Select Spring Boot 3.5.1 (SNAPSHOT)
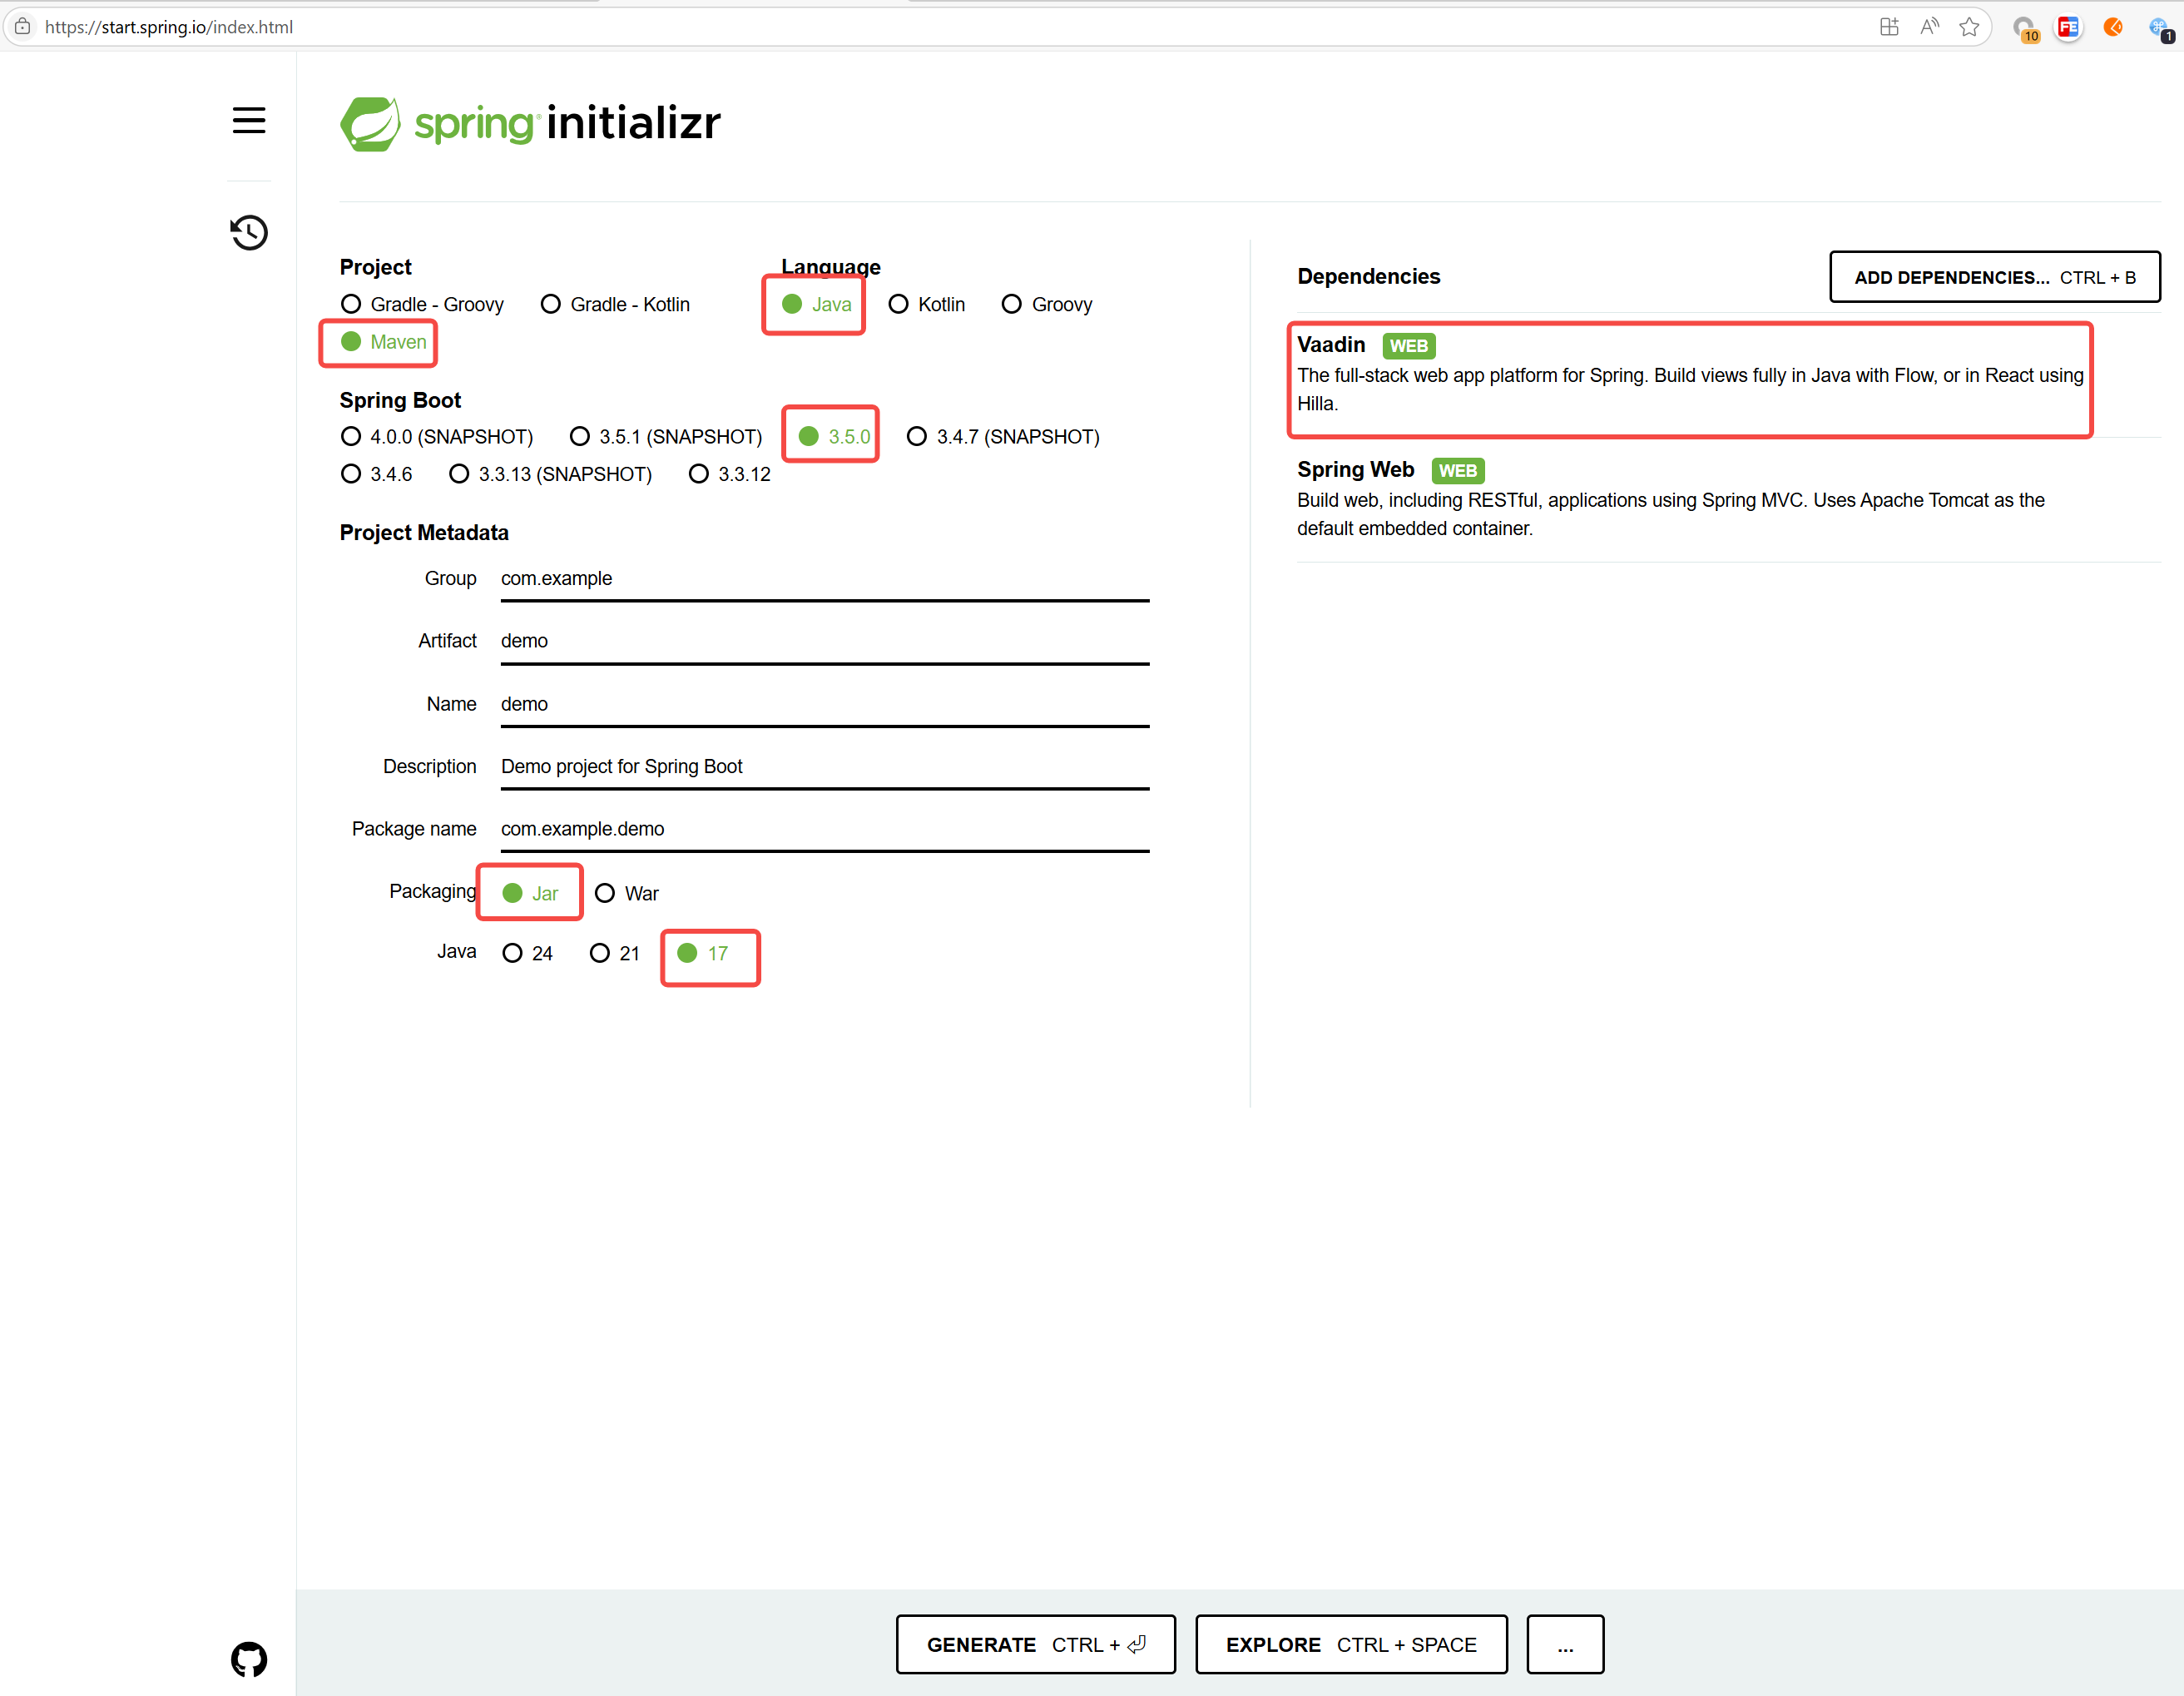2184x1696 pixels. click(x=665, y=437)
